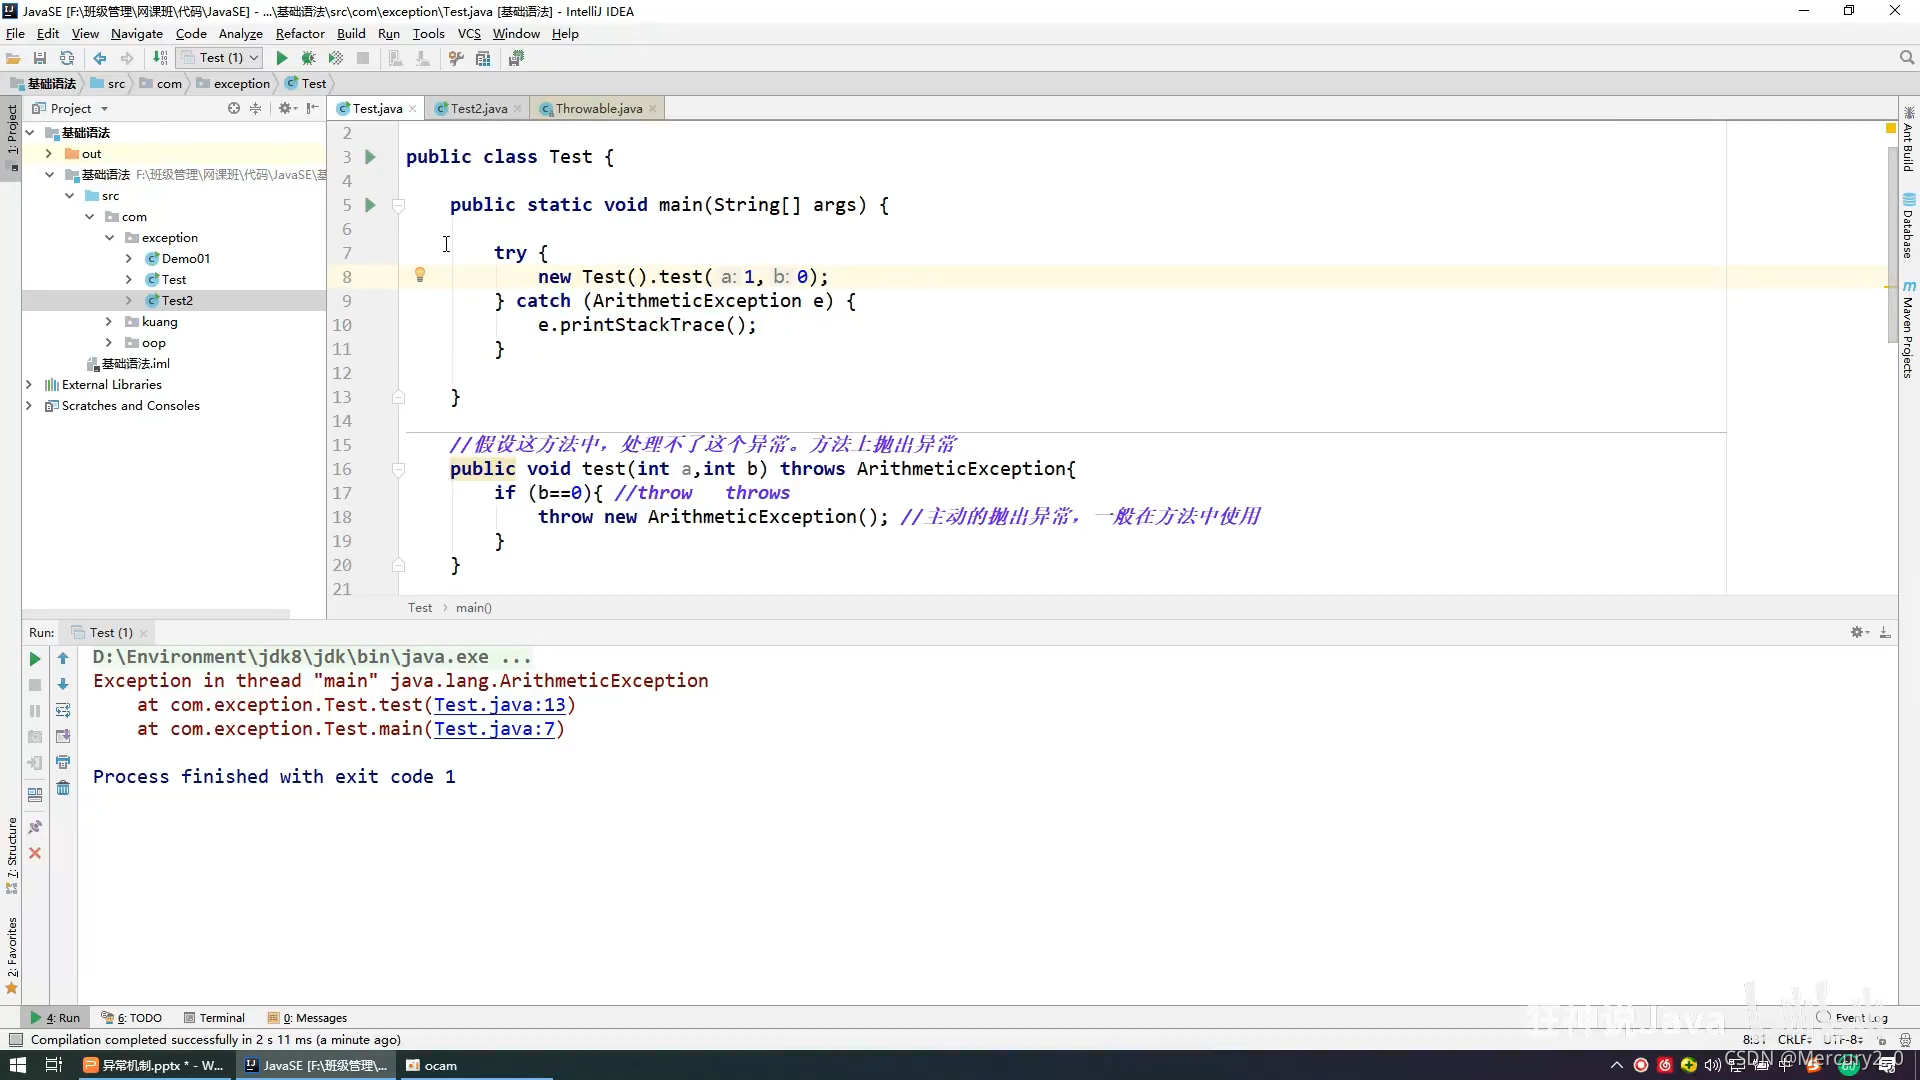Switch to the PowerPoint 异常机制.pptx taskbar item
This screenshot has width=1920, height=1080.
(x=153, y=1065)
